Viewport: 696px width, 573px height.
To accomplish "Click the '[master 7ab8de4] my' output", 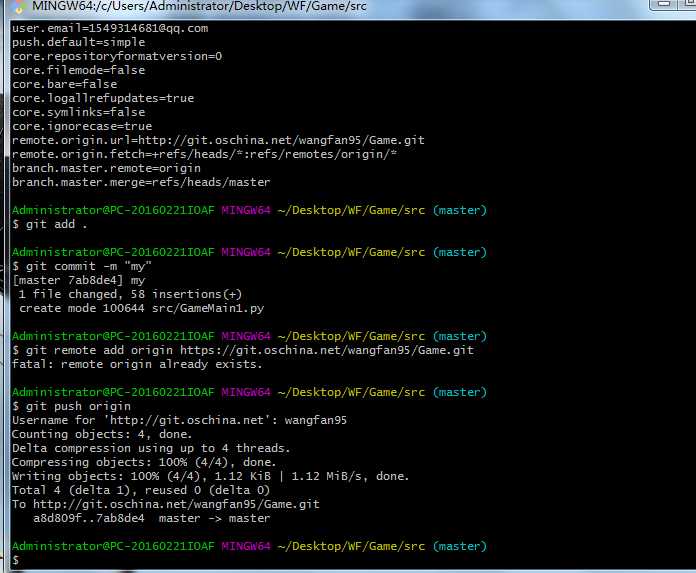I will (79, 281).
